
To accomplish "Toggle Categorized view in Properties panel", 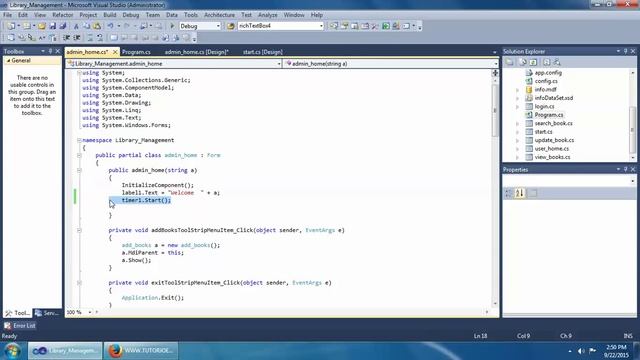I will (x=509, y=193).
